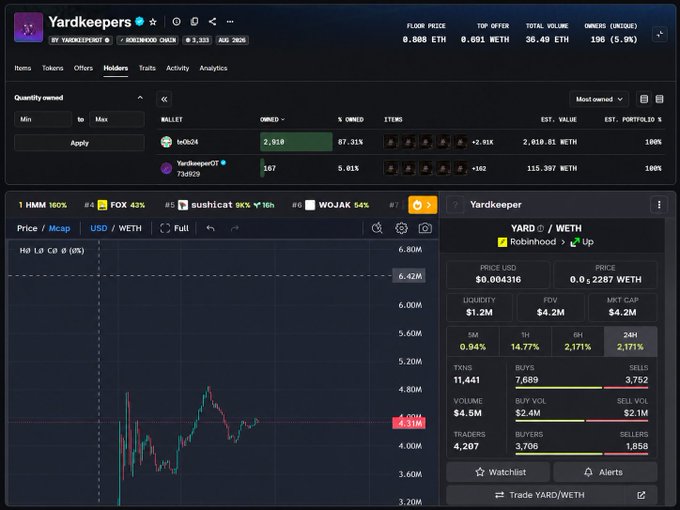The width and height of the screenshot is (680, 510).
Task: Open HMM trending ticker
Action: coord(42,205)
